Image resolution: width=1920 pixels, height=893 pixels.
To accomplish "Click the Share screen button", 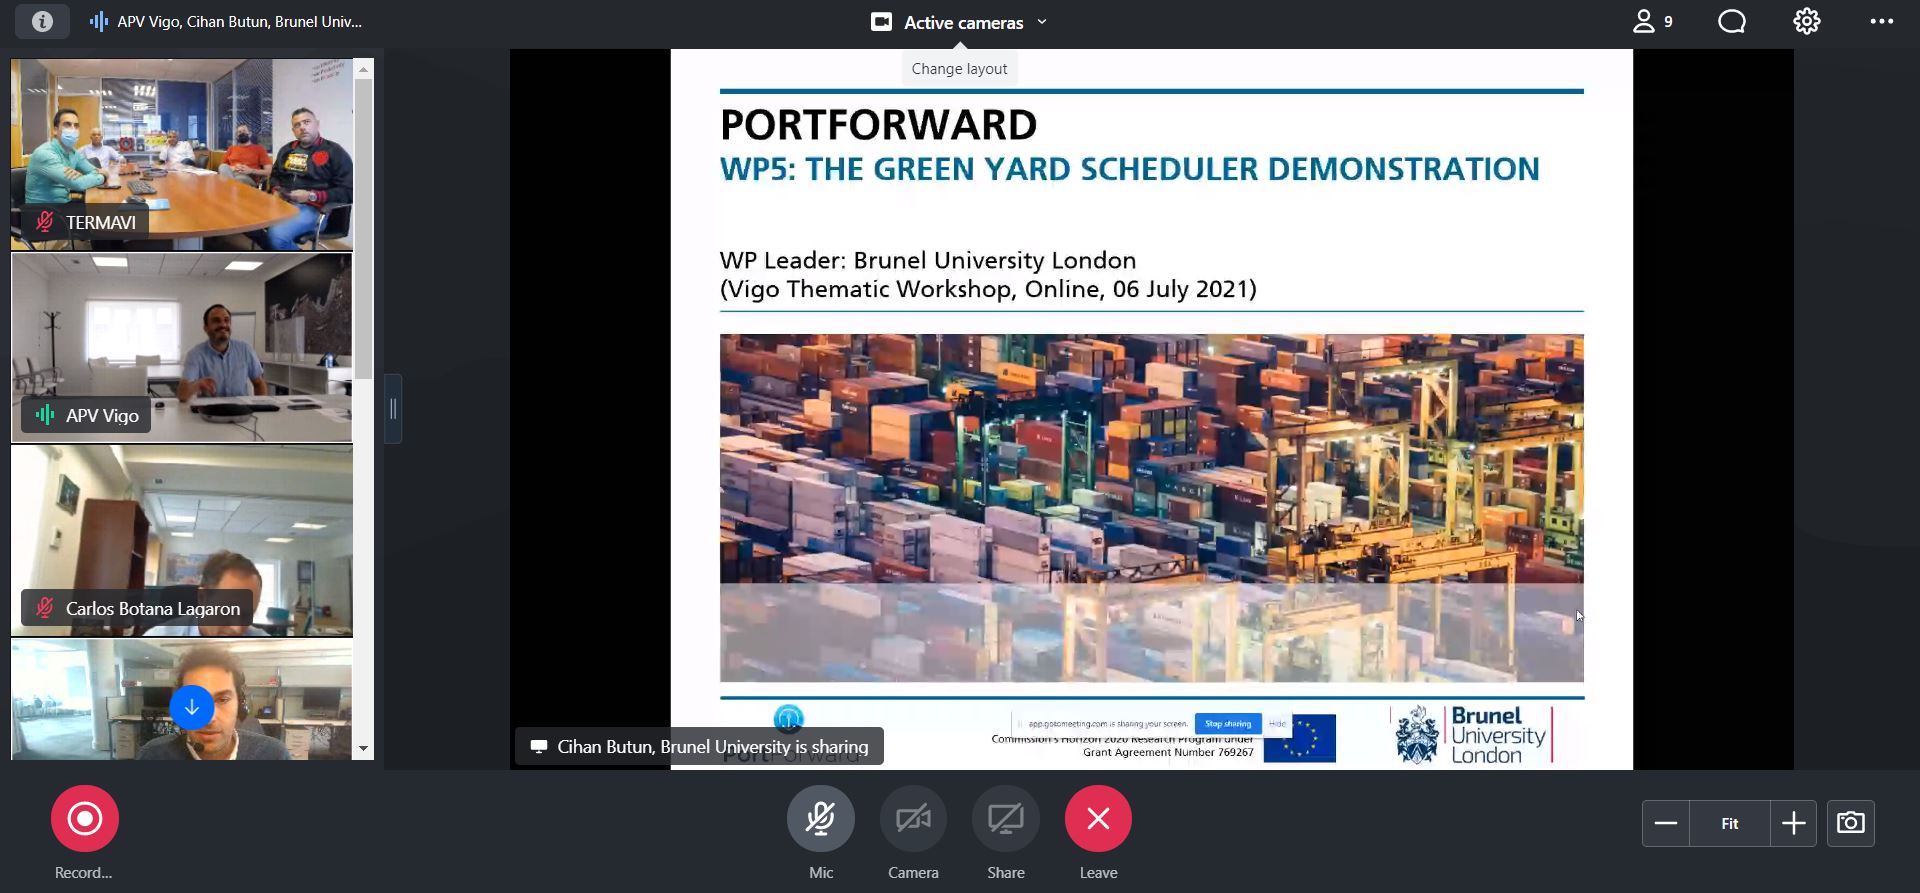I will [1006, 819].
